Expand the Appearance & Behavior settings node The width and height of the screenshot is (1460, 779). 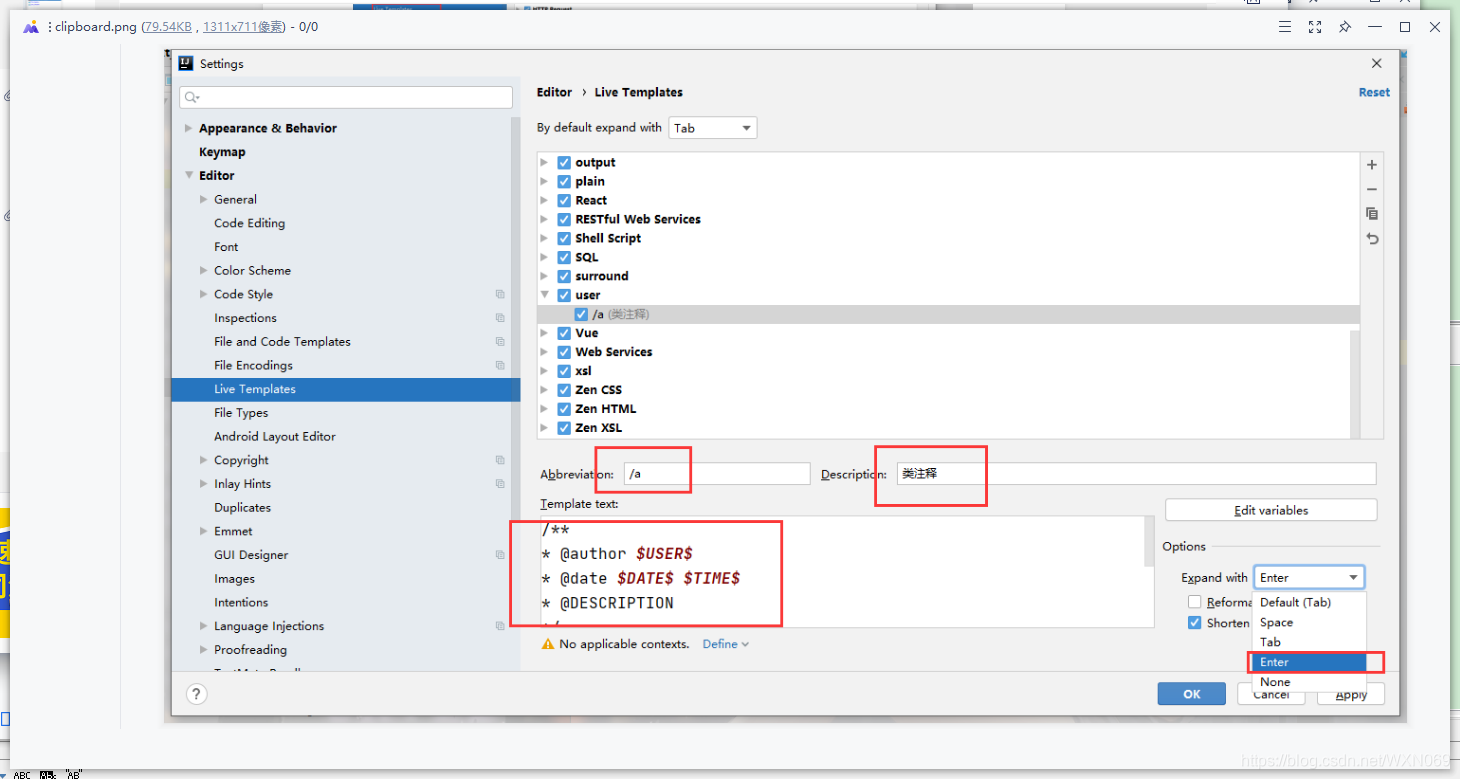click(x=188, y=128)
